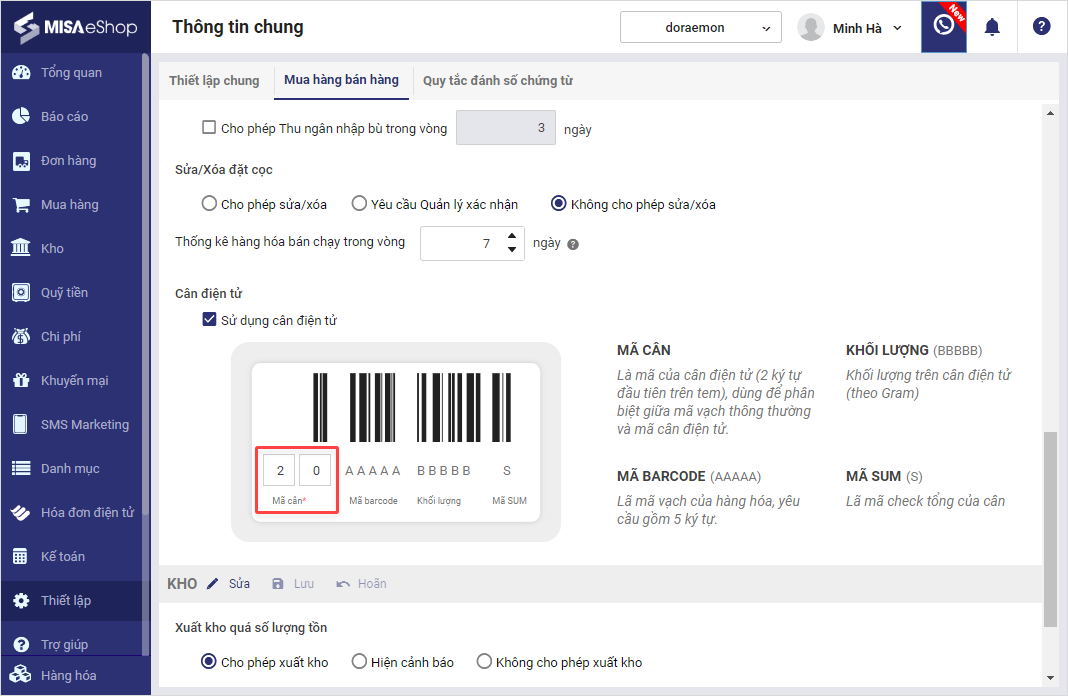This screenshot has width=1068, height=696.
Task: Decrease best-seller days with down arrow
Action: [x=512, y=250]
